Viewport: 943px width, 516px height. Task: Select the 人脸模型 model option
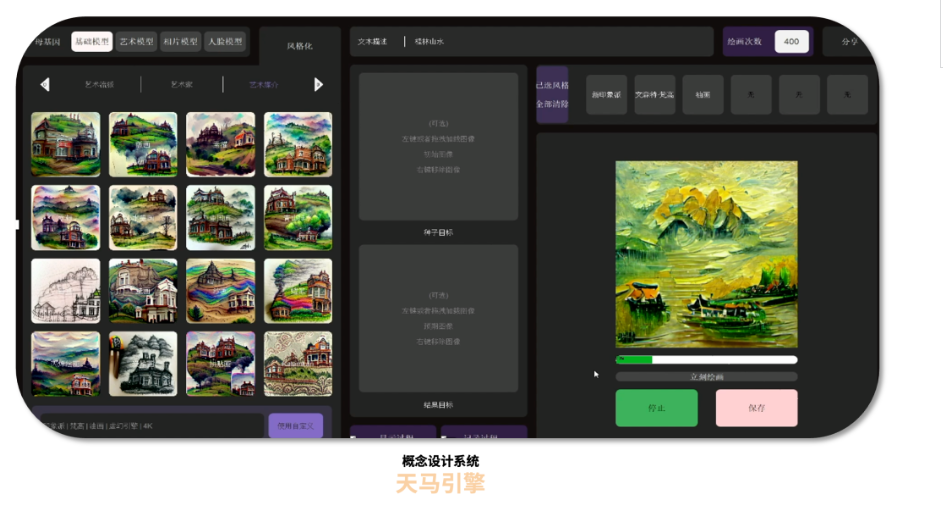[x=225, y=42]
